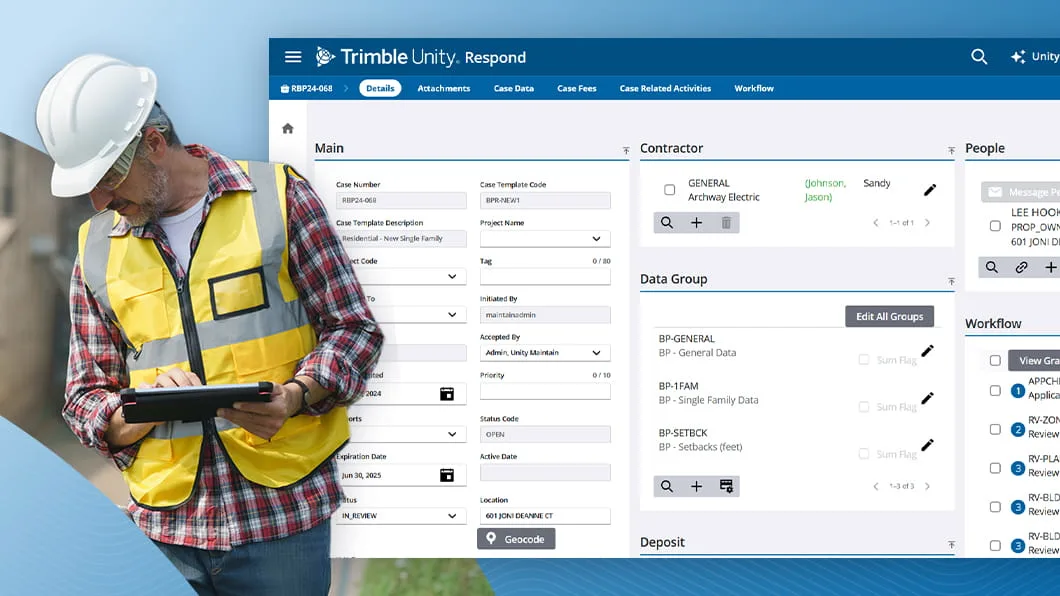The width and height of the screenshot is (1060, 596).
Task: Open the hamburger navigation menu
Action: [293, 57]
